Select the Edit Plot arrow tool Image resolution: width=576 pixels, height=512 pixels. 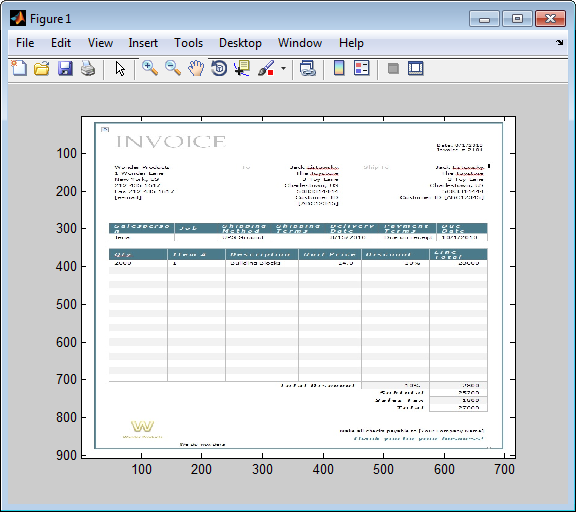120,68
